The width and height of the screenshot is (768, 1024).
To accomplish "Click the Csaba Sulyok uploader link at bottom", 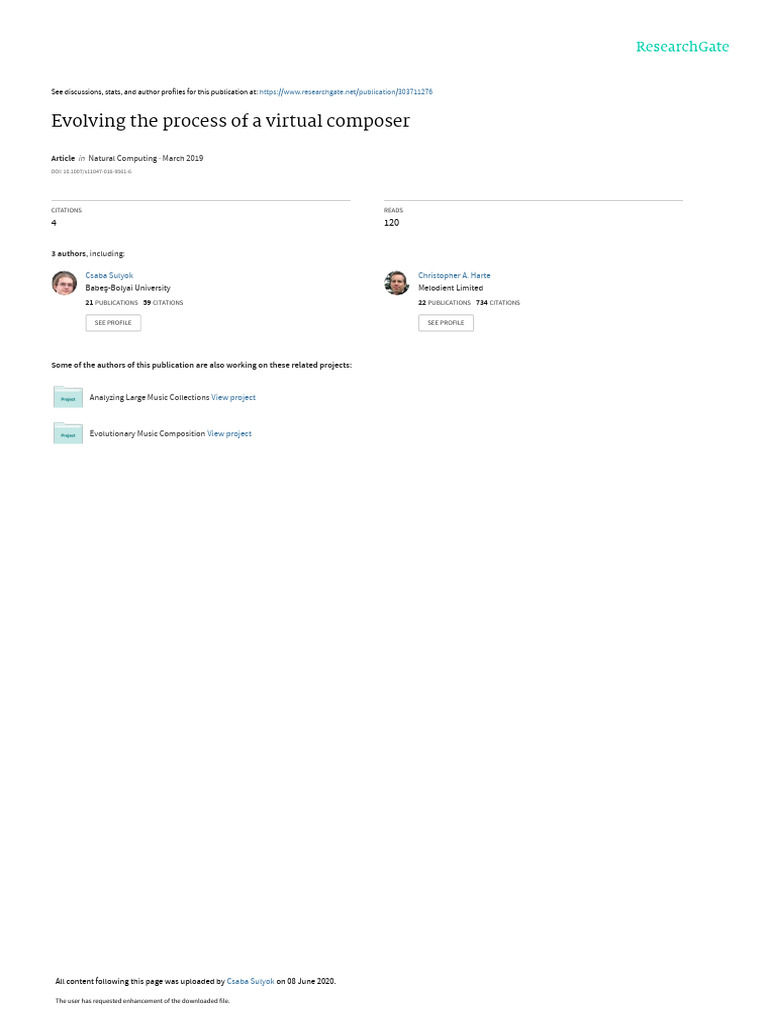I will (250, 981).
